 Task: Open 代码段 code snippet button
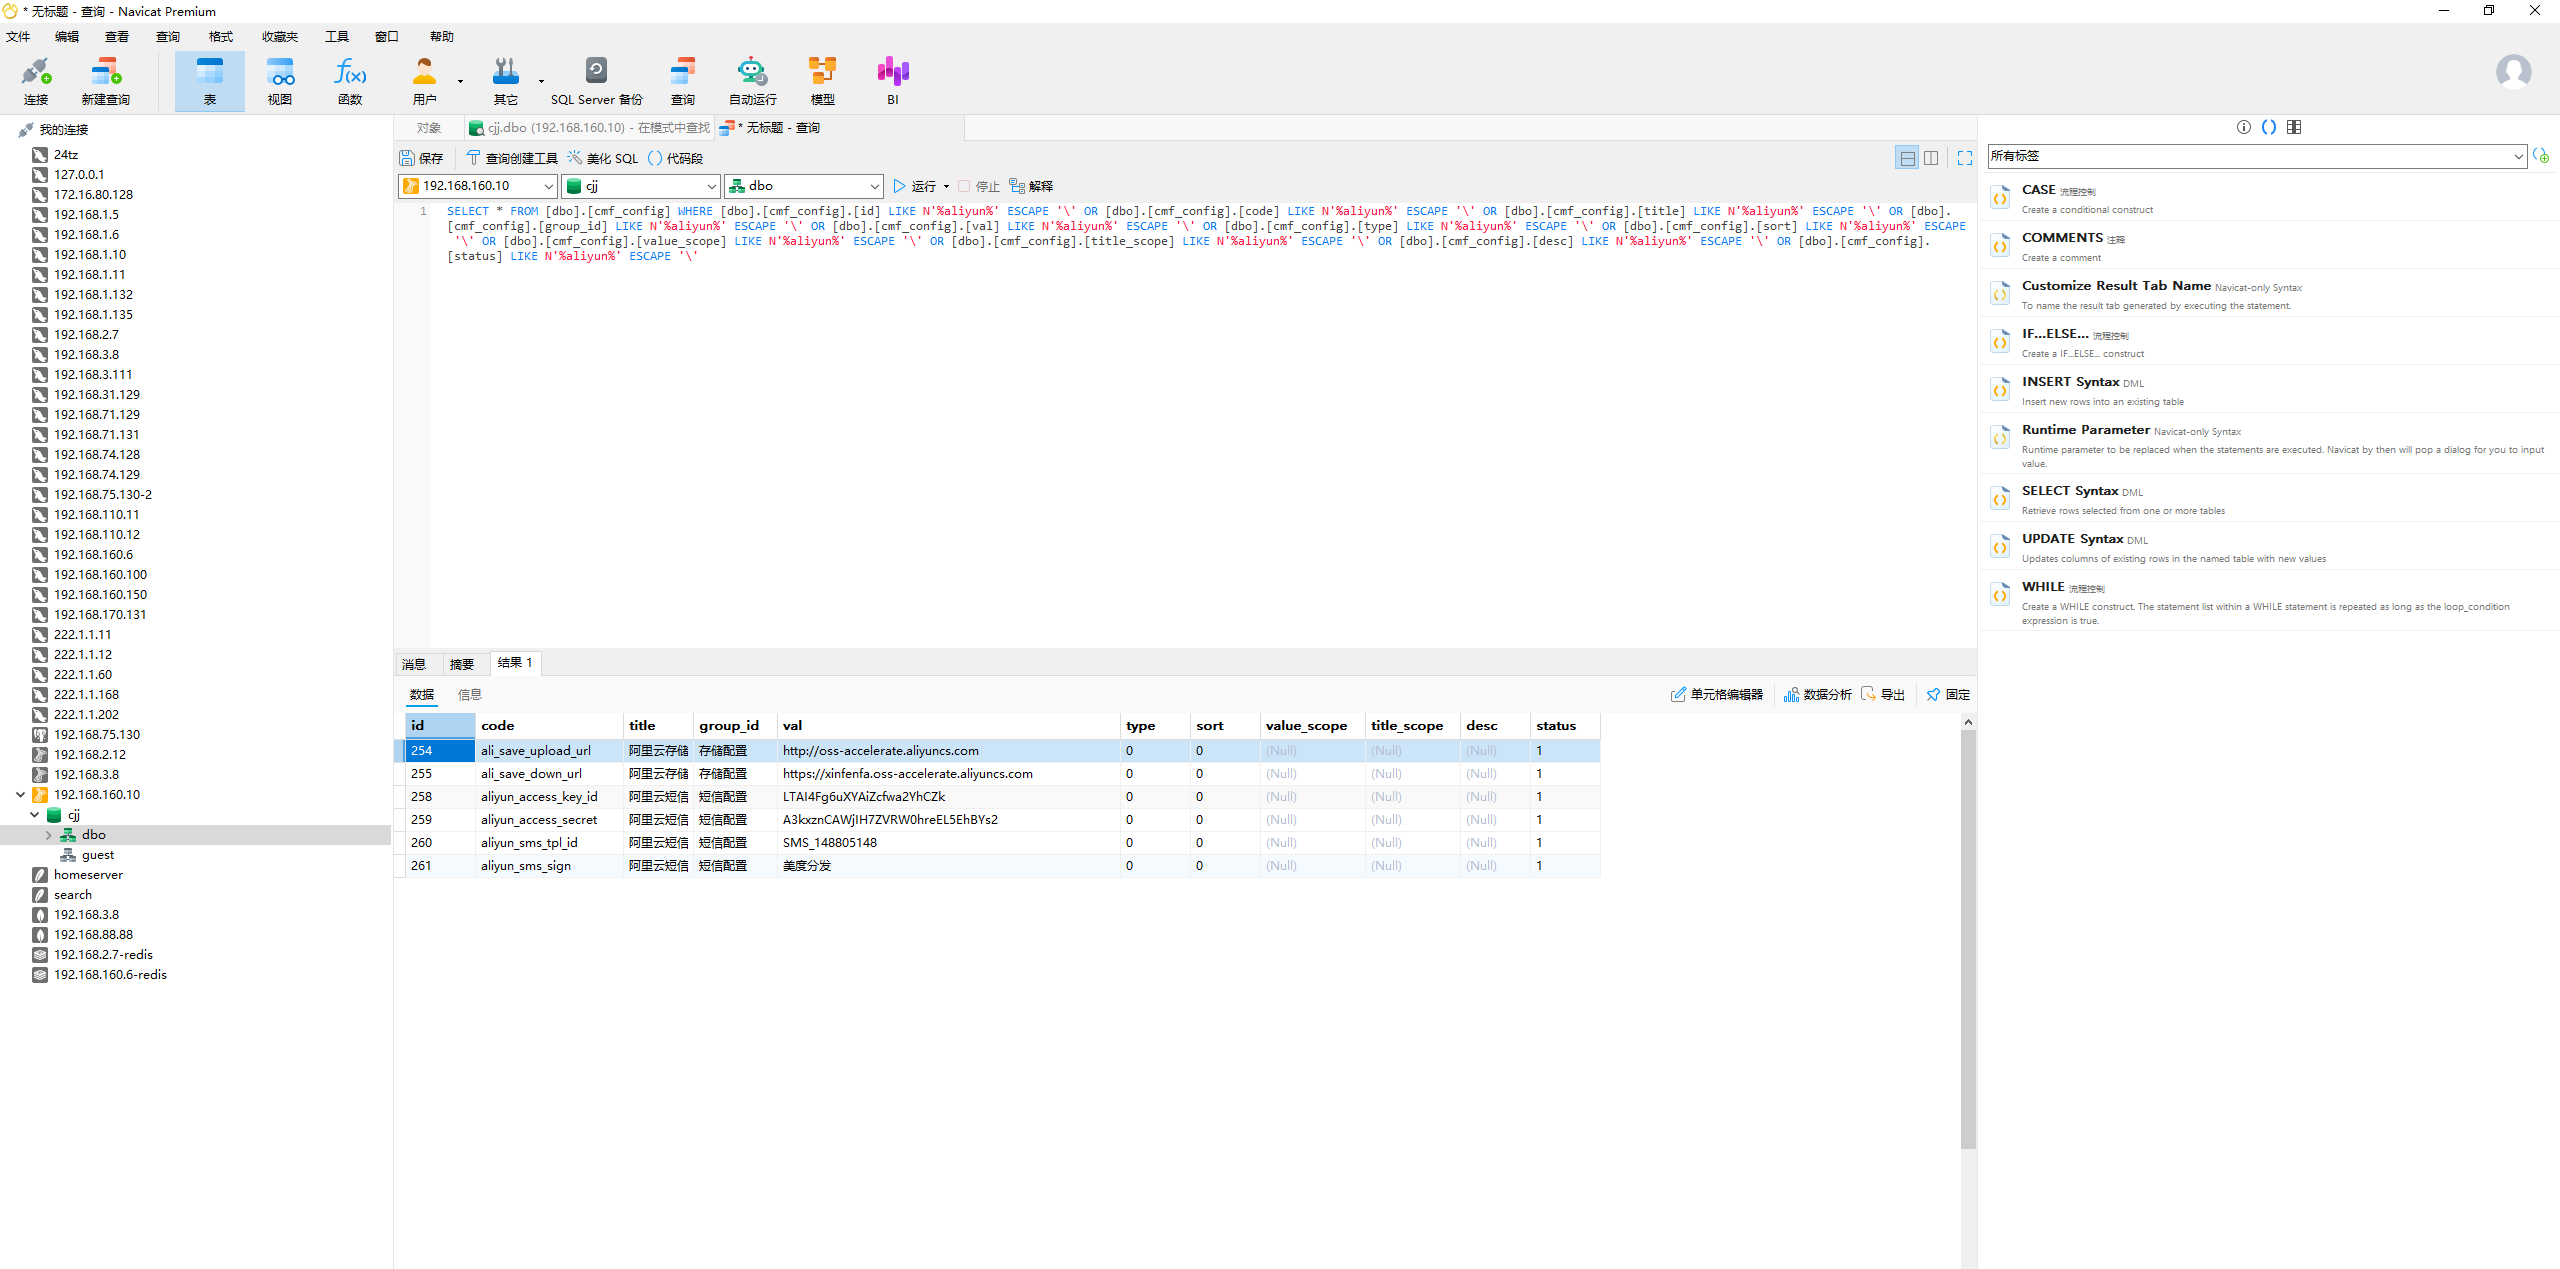pyautogui.click(x=675, y=158)
